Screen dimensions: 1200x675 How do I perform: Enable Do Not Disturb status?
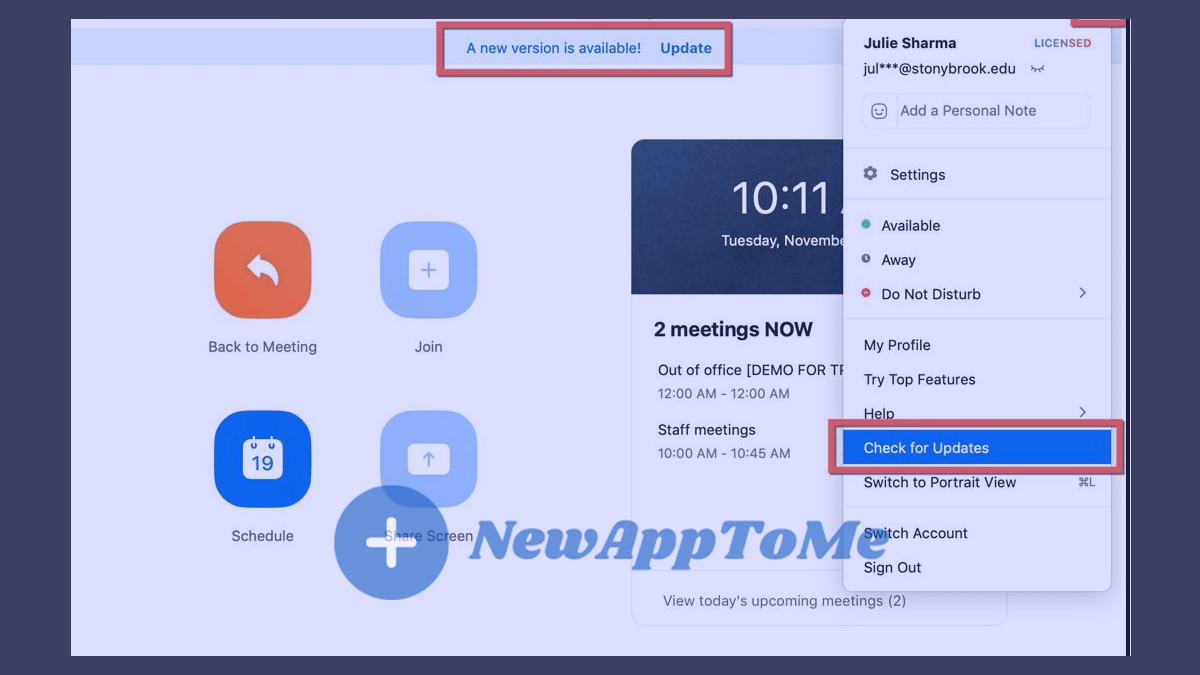pos(931,293)
